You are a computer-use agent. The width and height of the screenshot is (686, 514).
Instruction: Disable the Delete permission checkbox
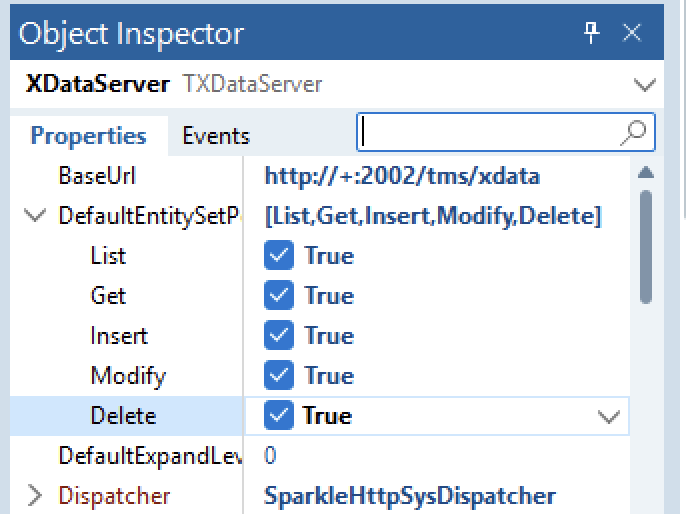279,415
